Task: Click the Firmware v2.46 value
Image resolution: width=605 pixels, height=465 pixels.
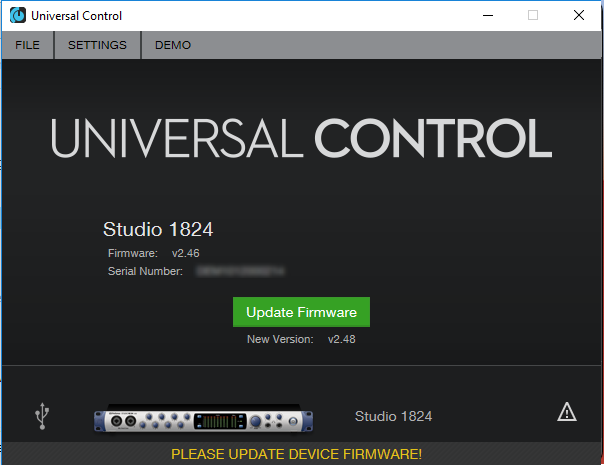Action: click(x=186, y=254)
